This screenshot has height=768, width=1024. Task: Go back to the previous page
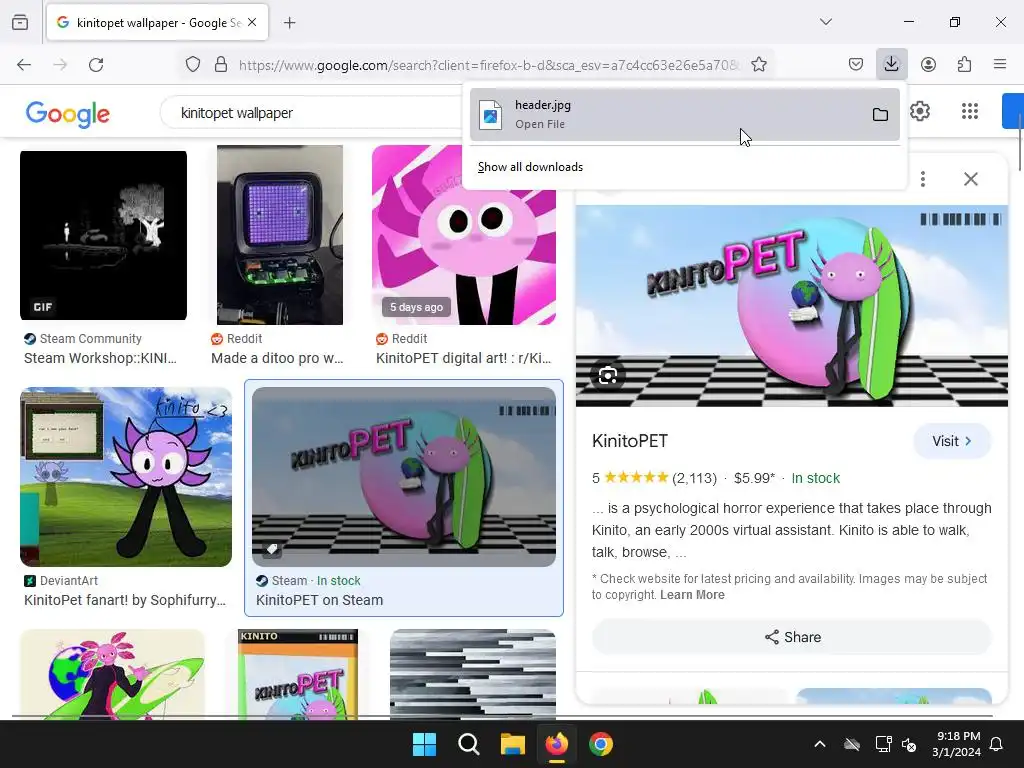pos(24,65)
